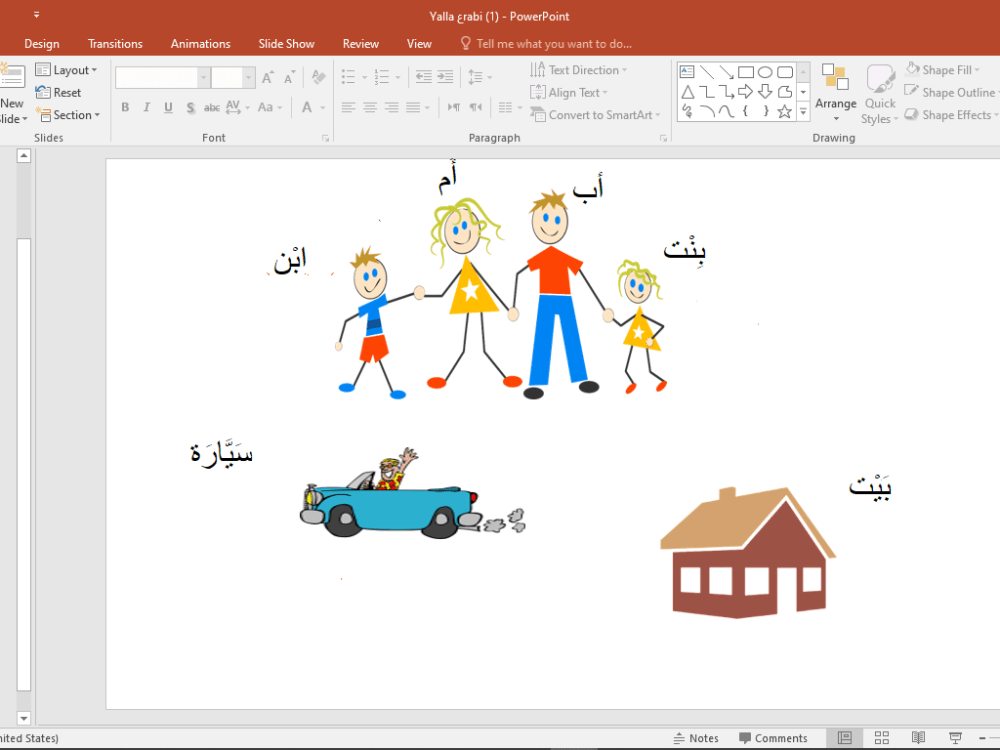Click the Increase Font Size icon

[268, 77]
